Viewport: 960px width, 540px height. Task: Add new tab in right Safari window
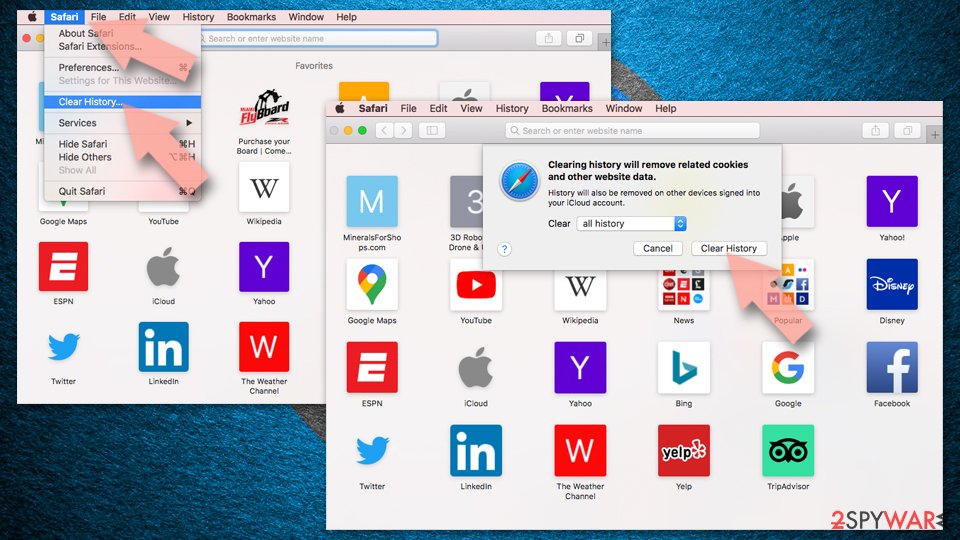coord(935,134)
